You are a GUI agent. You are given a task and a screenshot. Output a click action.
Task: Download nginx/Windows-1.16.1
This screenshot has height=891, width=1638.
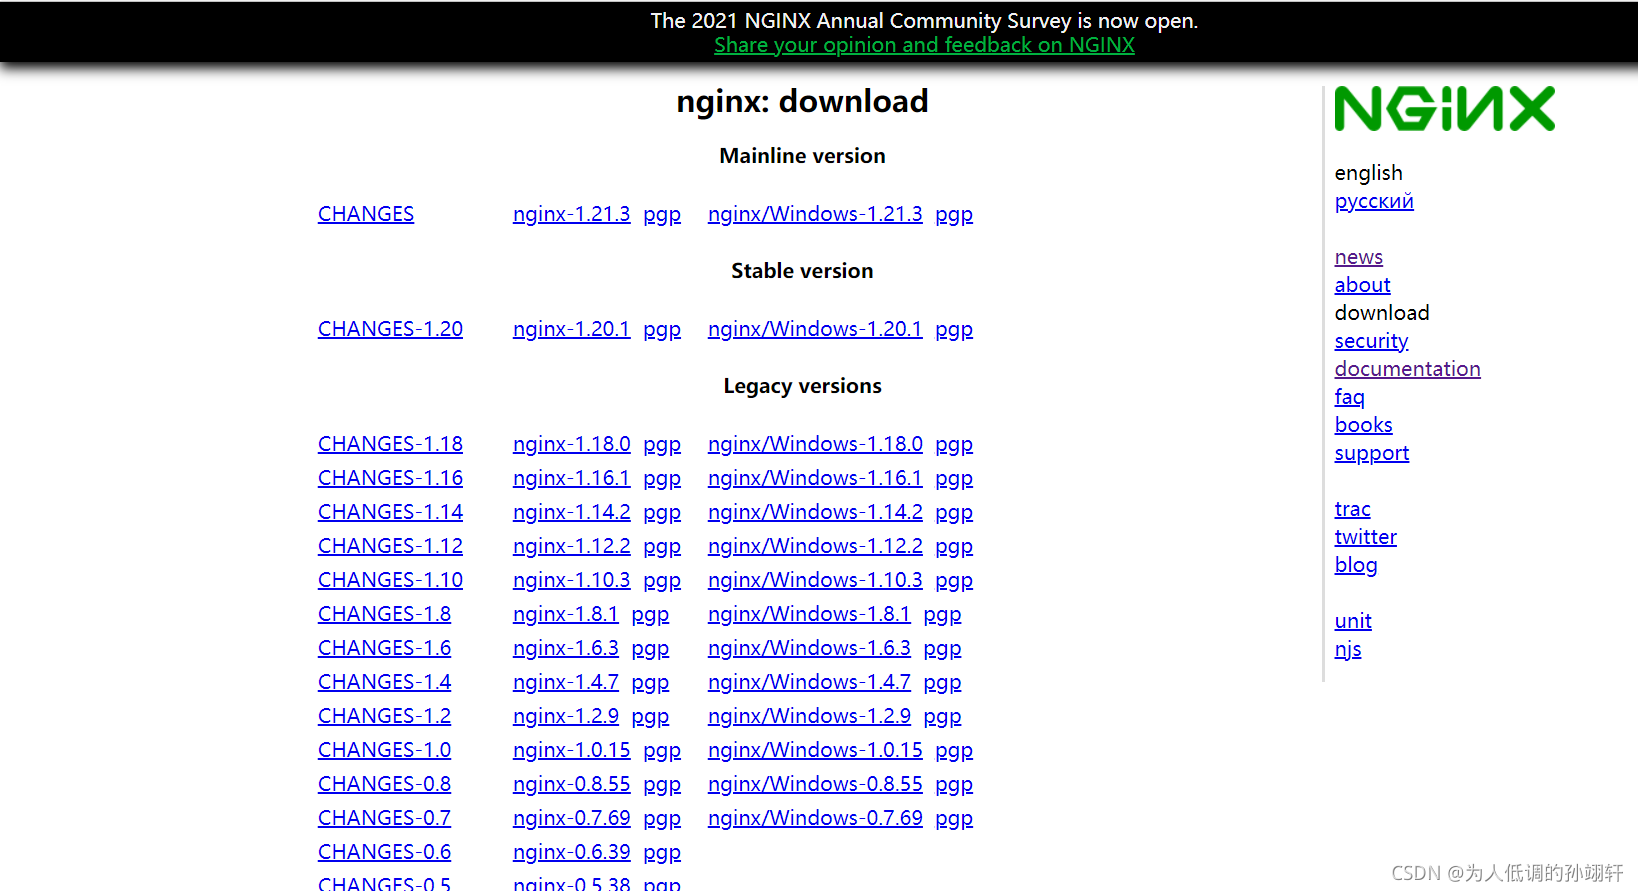pos(815,478)
